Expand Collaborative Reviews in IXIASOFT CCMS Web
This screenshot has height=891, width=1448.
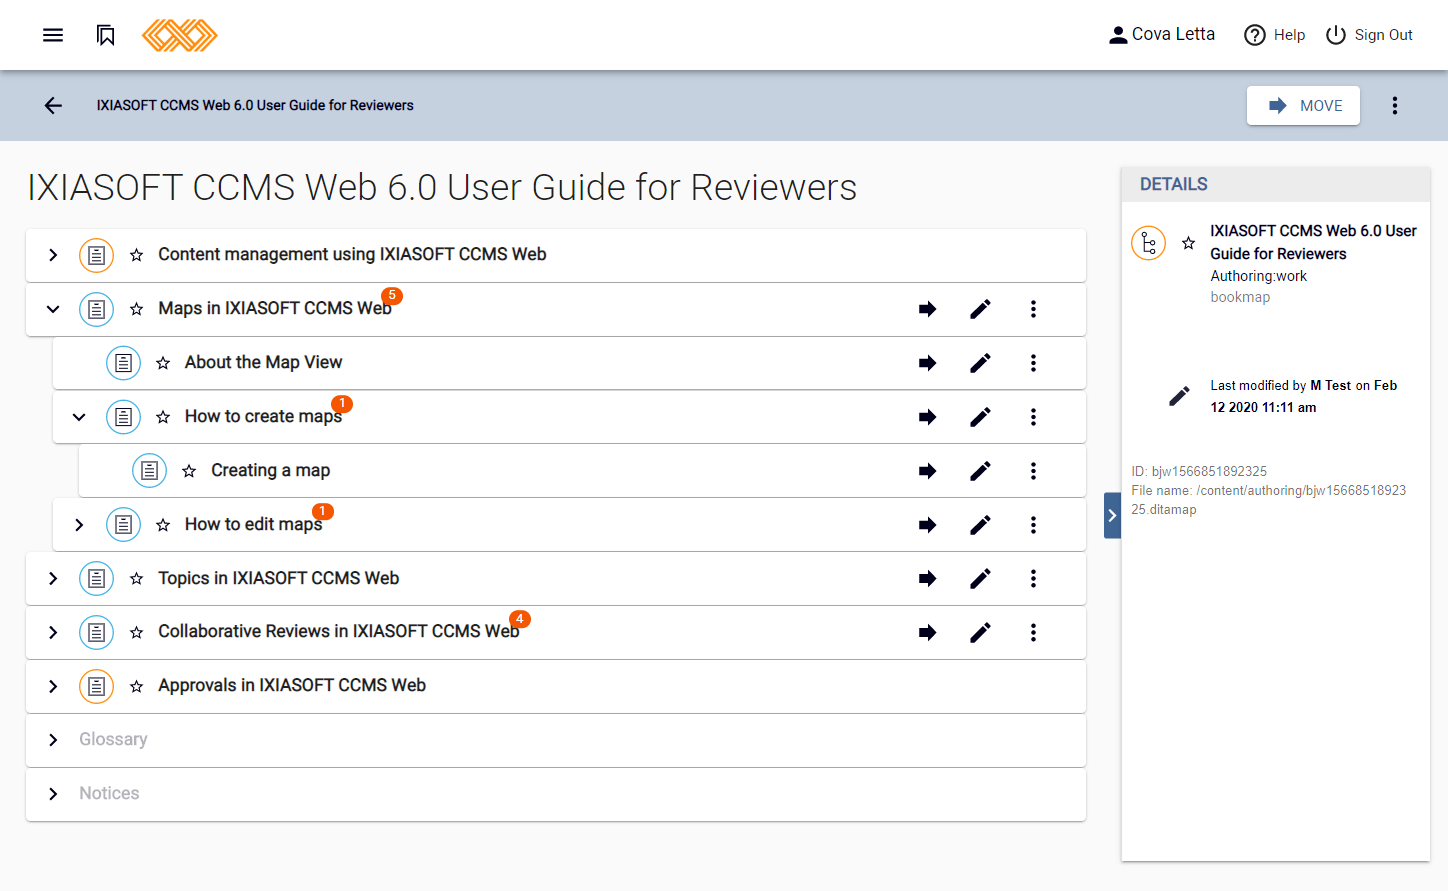(53, 633)
